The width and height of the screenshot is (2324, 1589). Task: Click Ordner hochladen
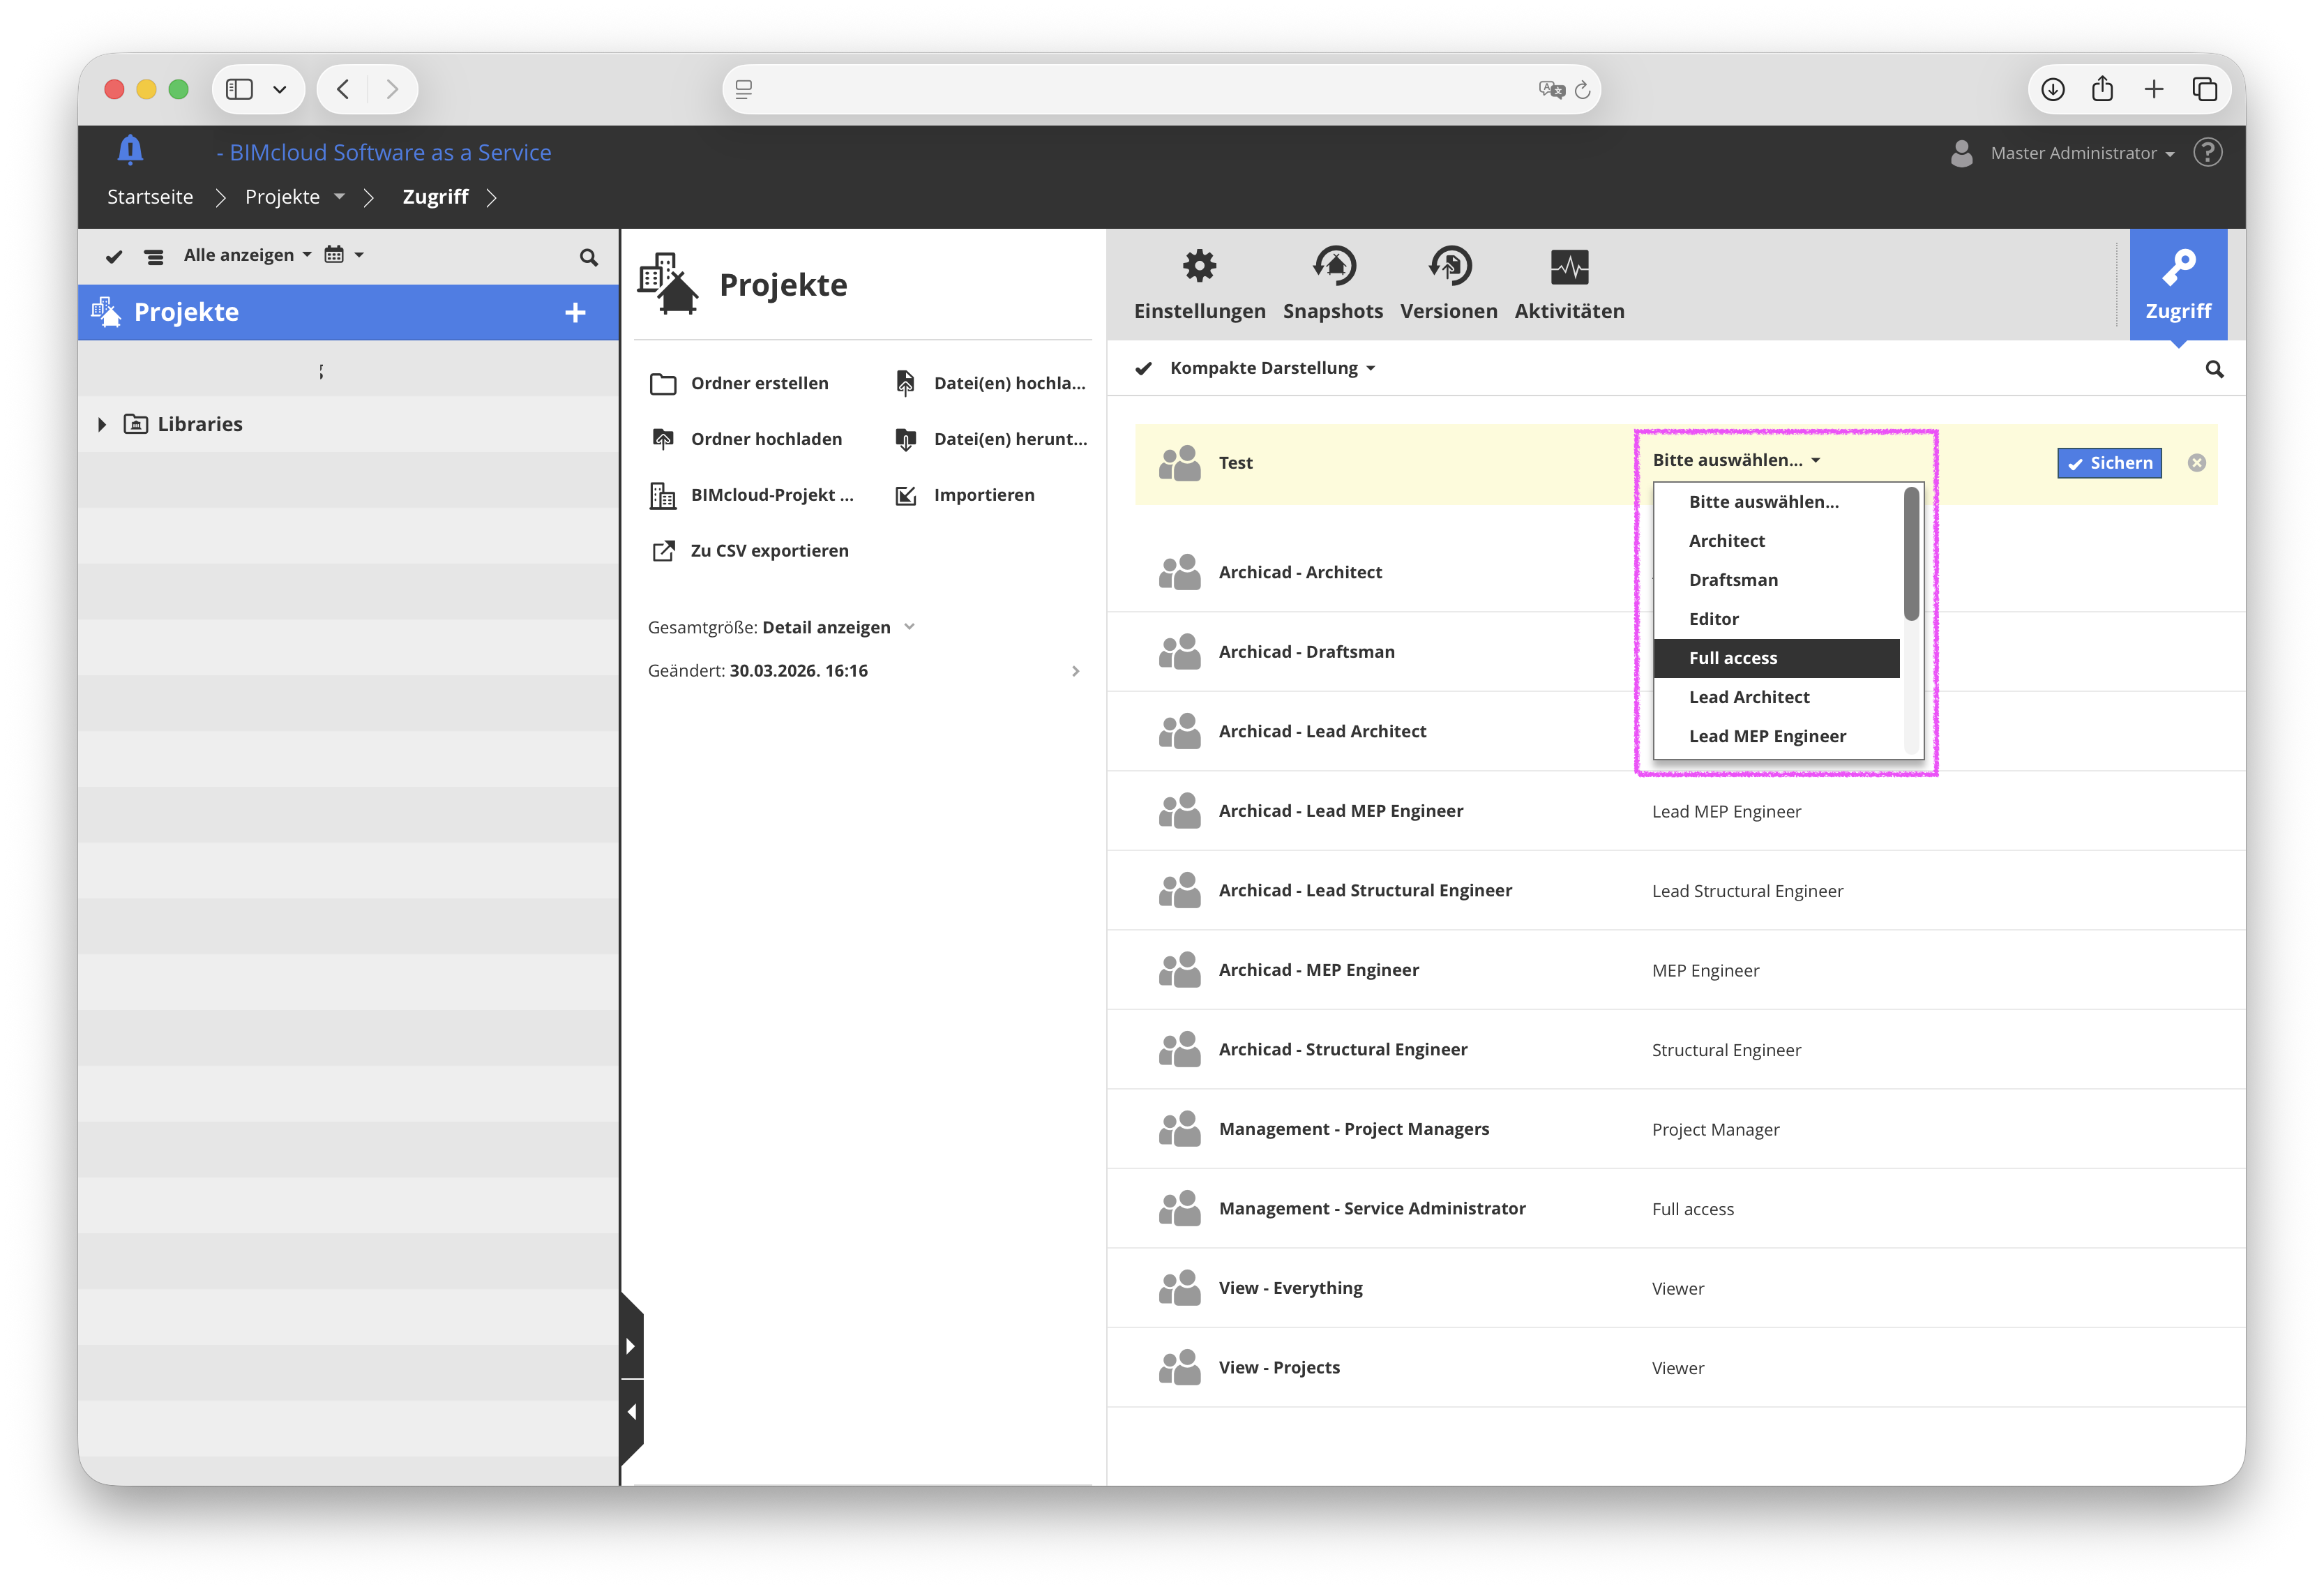[x=745, y=439]
